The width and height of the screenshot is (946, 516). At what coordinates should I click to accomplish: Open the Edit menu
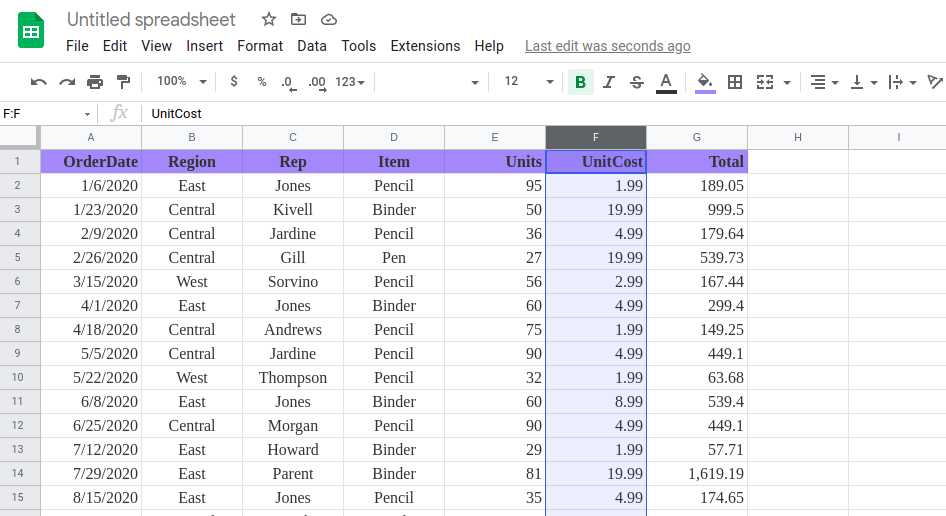(x=115, y=46)
